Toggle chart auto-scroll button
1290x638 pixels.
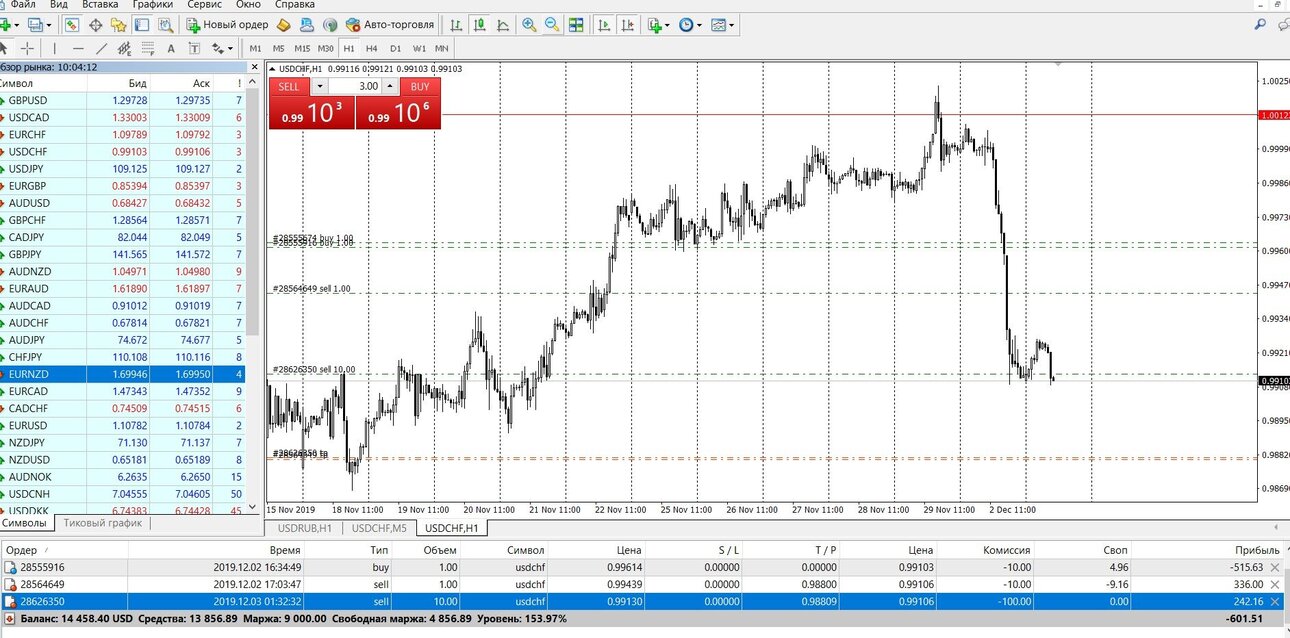[604, 24]
